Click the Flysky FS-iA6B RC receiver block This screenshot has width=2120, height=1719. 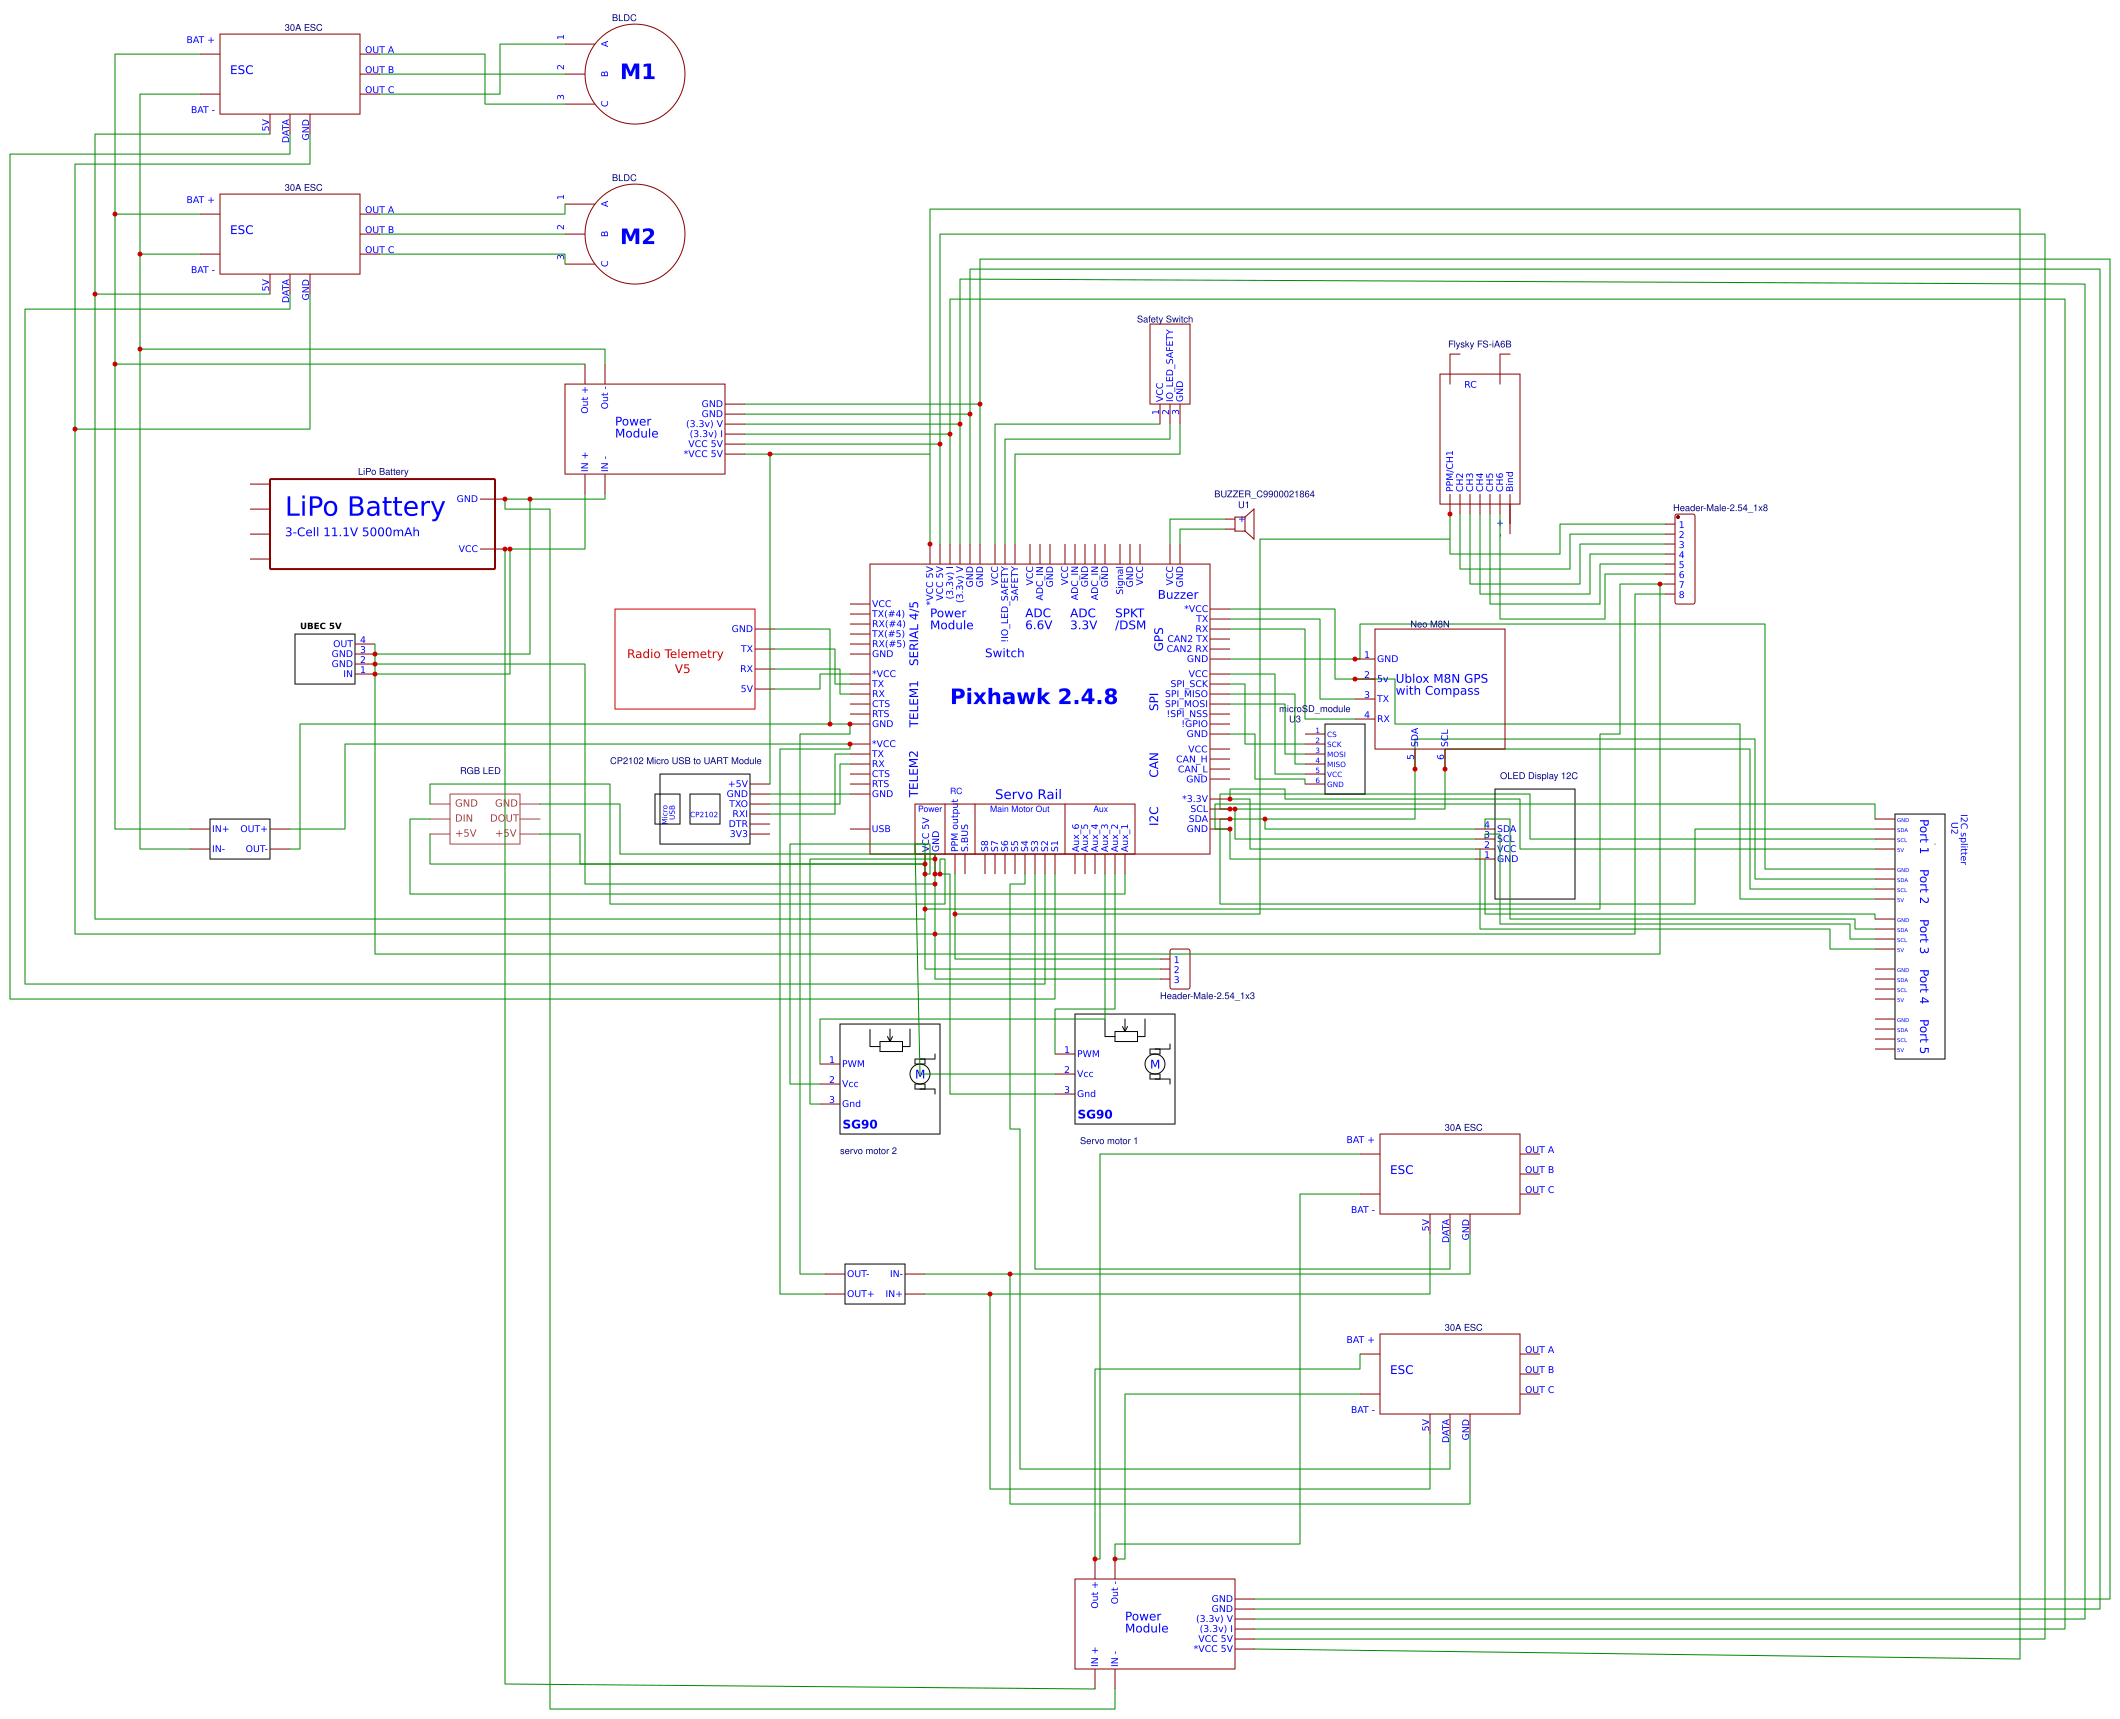1480,439
